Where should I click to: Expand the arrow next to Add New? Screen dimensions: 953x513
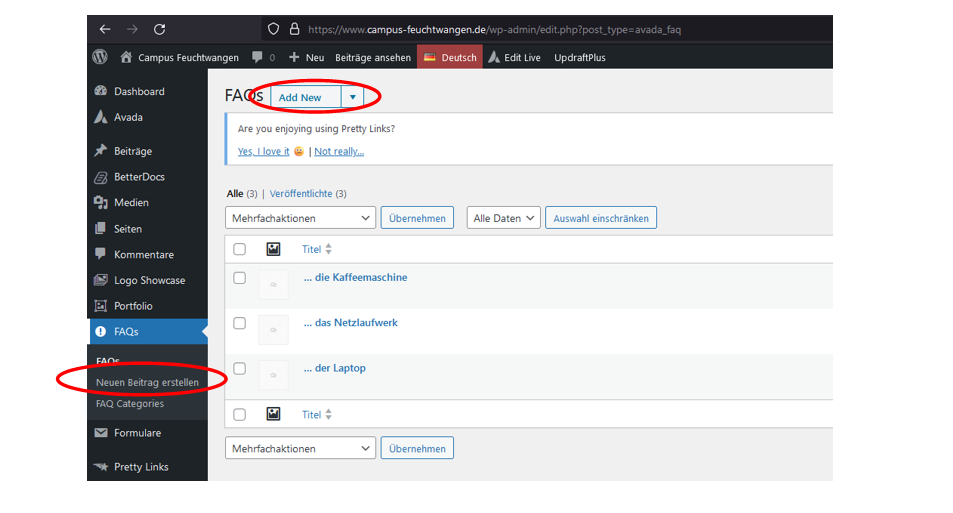tap(353, 97)
